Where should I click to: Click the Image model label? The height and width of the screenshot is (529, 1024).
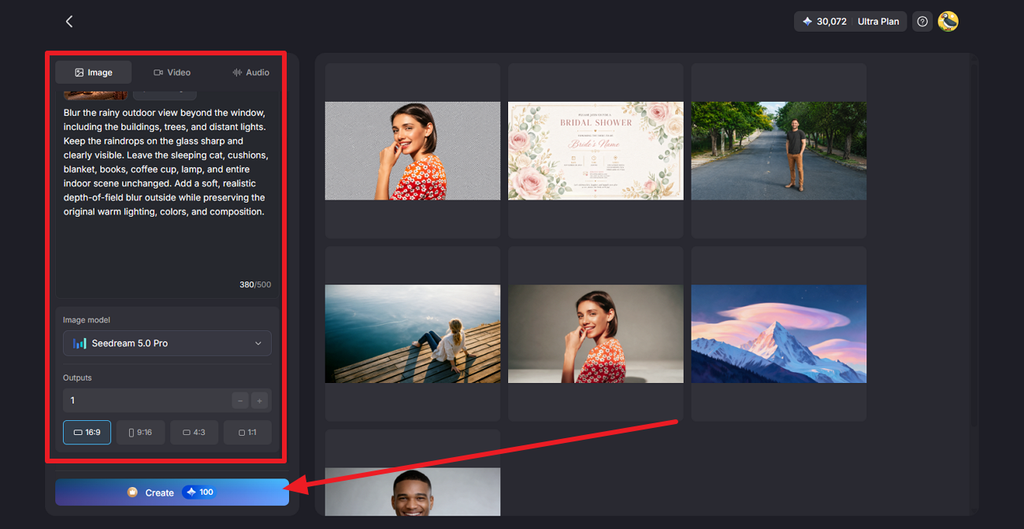coord(86,320)
